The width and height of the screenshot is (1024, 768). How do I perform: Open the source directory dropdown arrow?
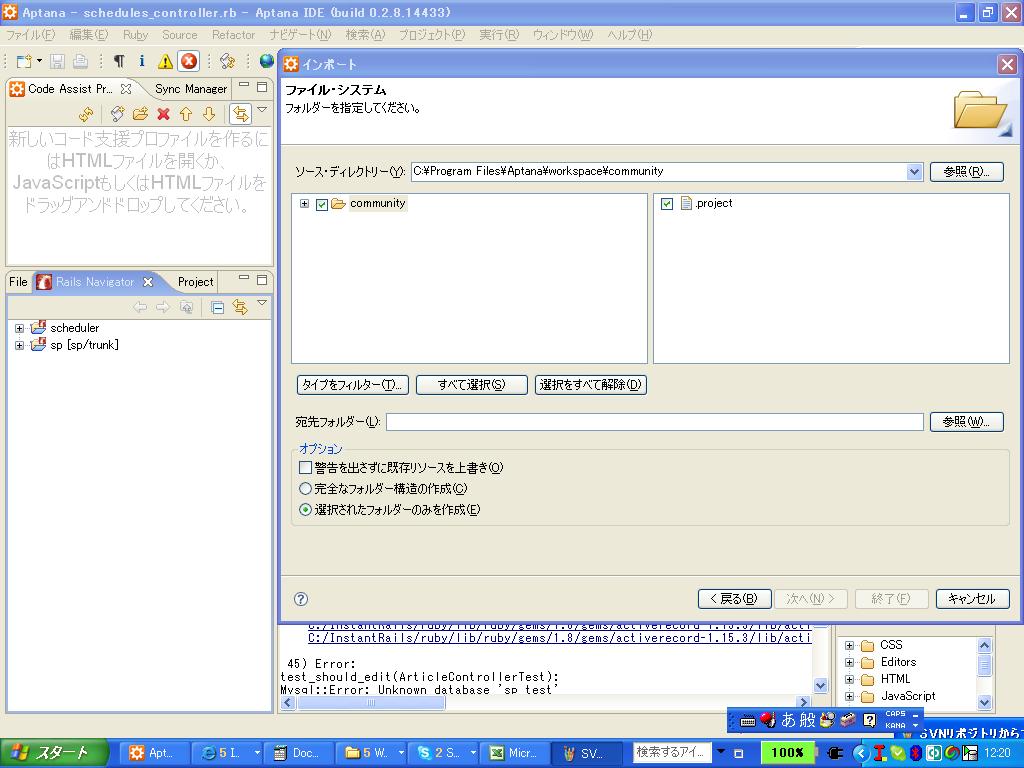pos(914,172)
